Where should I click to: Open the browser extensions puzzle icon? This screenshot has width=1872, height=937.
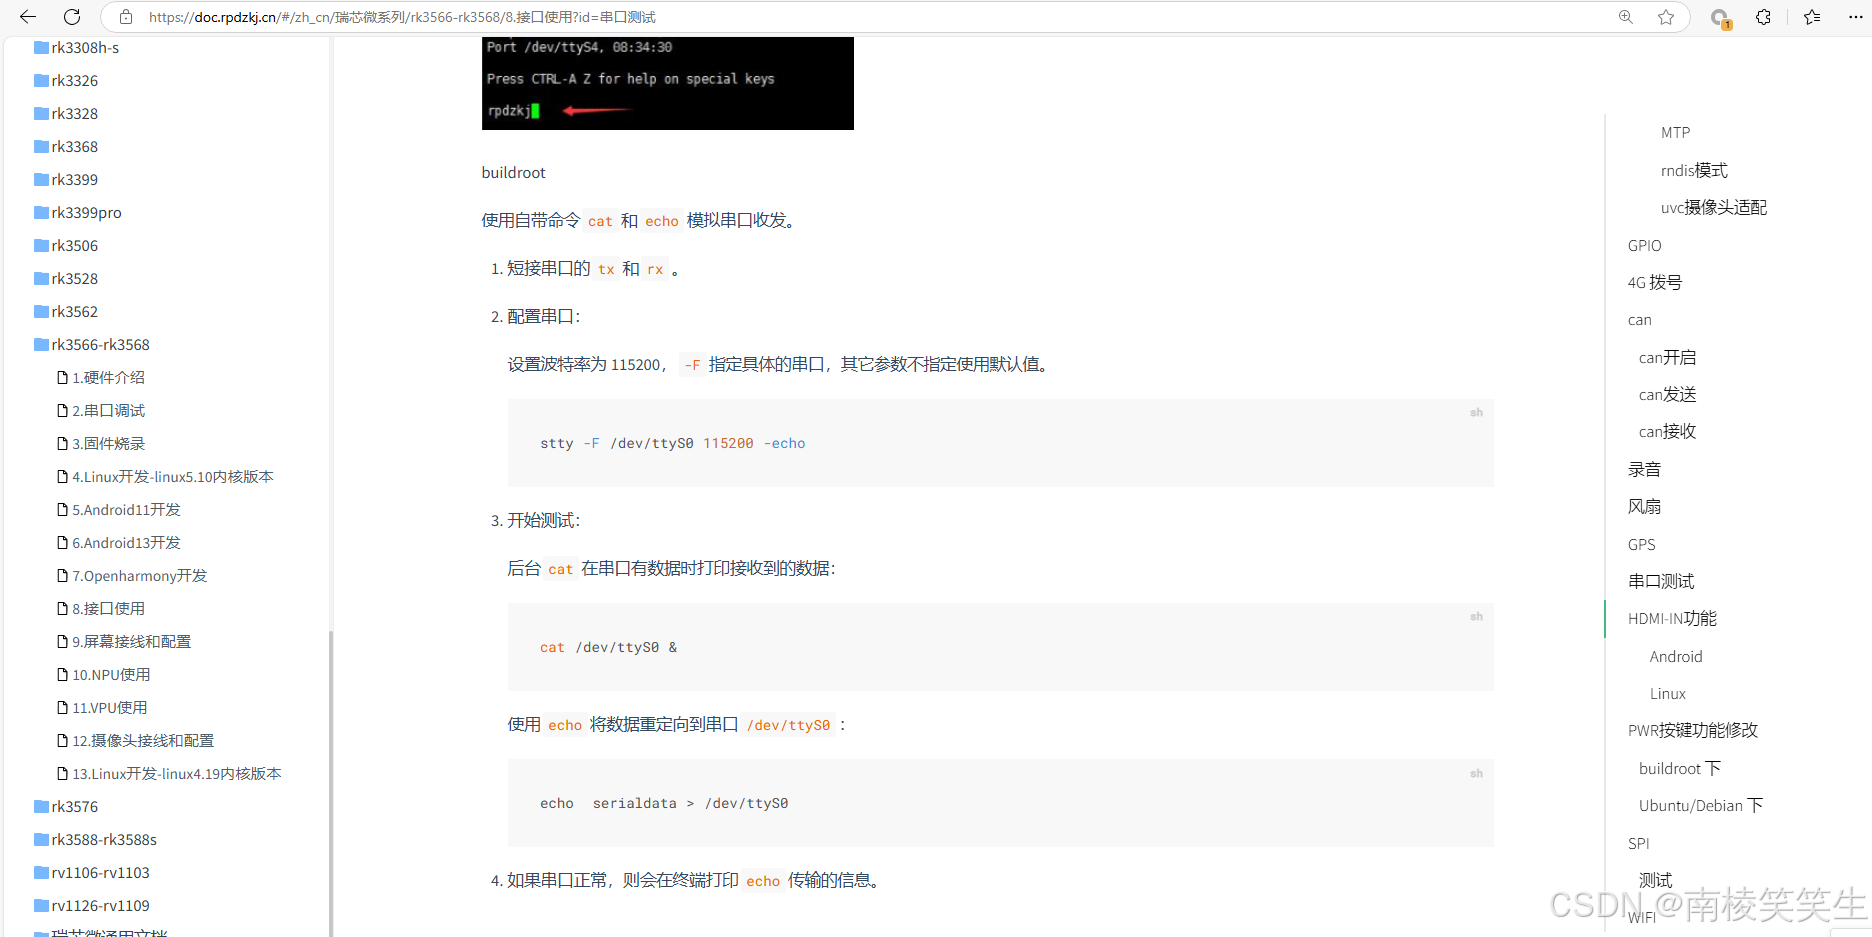(x=1764, y=17)
